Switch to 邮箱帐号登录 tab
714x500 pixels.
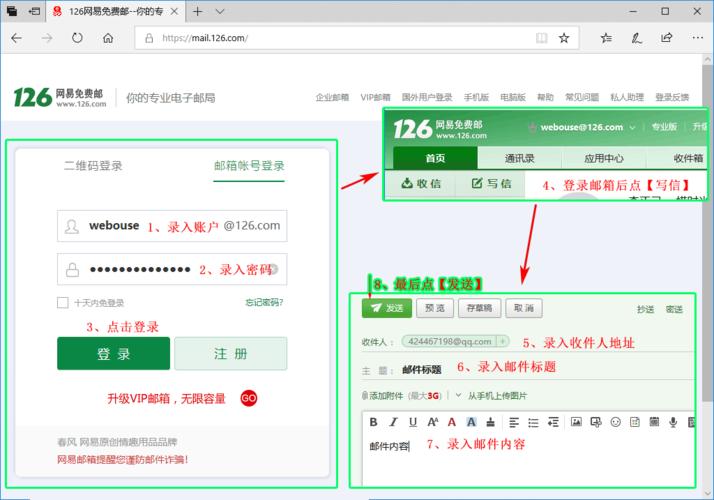tap(249, 166)
